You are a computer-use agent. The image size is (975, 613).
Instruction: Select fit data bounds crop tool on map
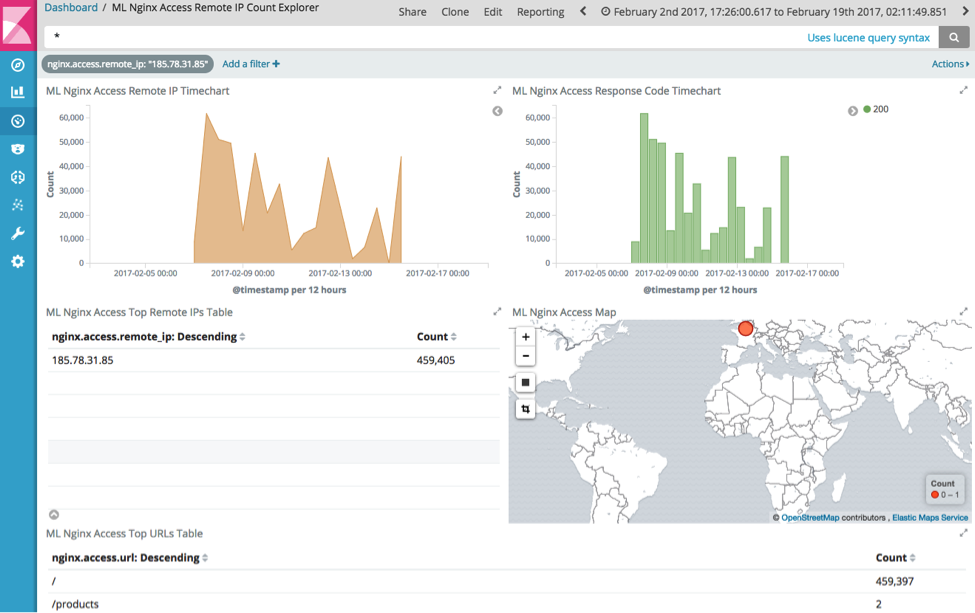[525, 409]
